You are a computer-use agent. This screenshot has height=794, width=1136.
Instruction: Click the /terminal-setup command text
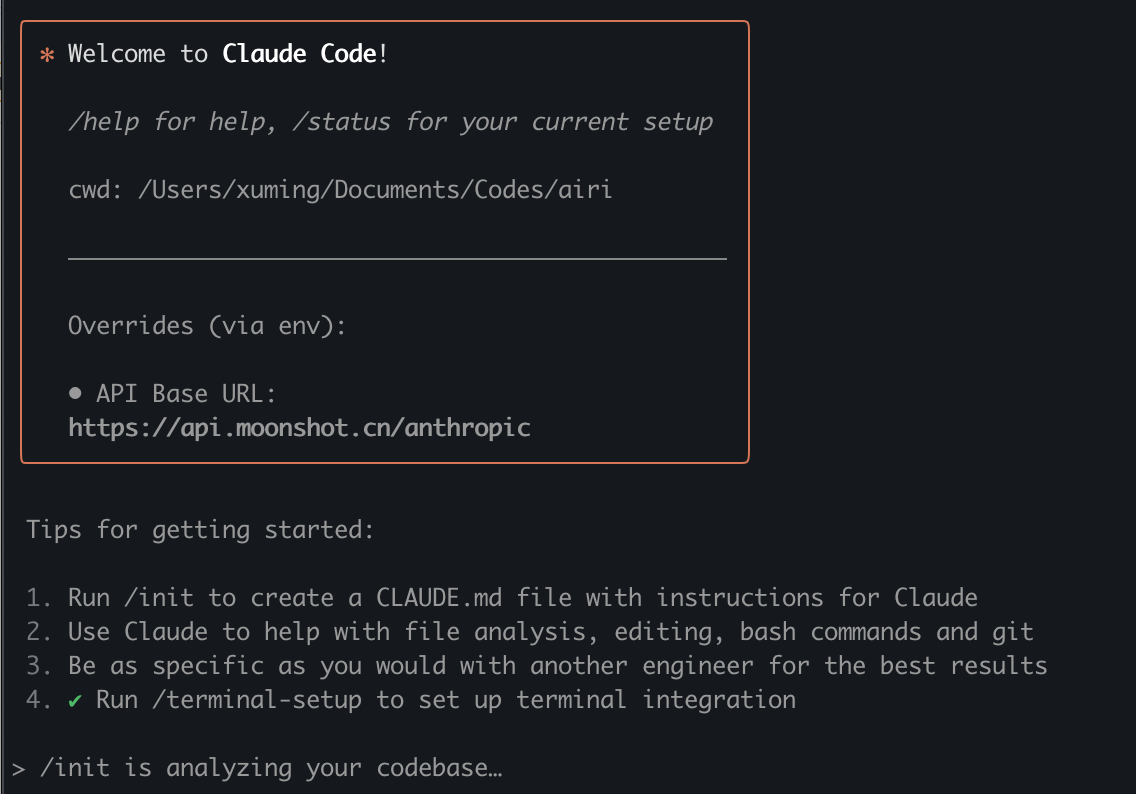(250, 700)
